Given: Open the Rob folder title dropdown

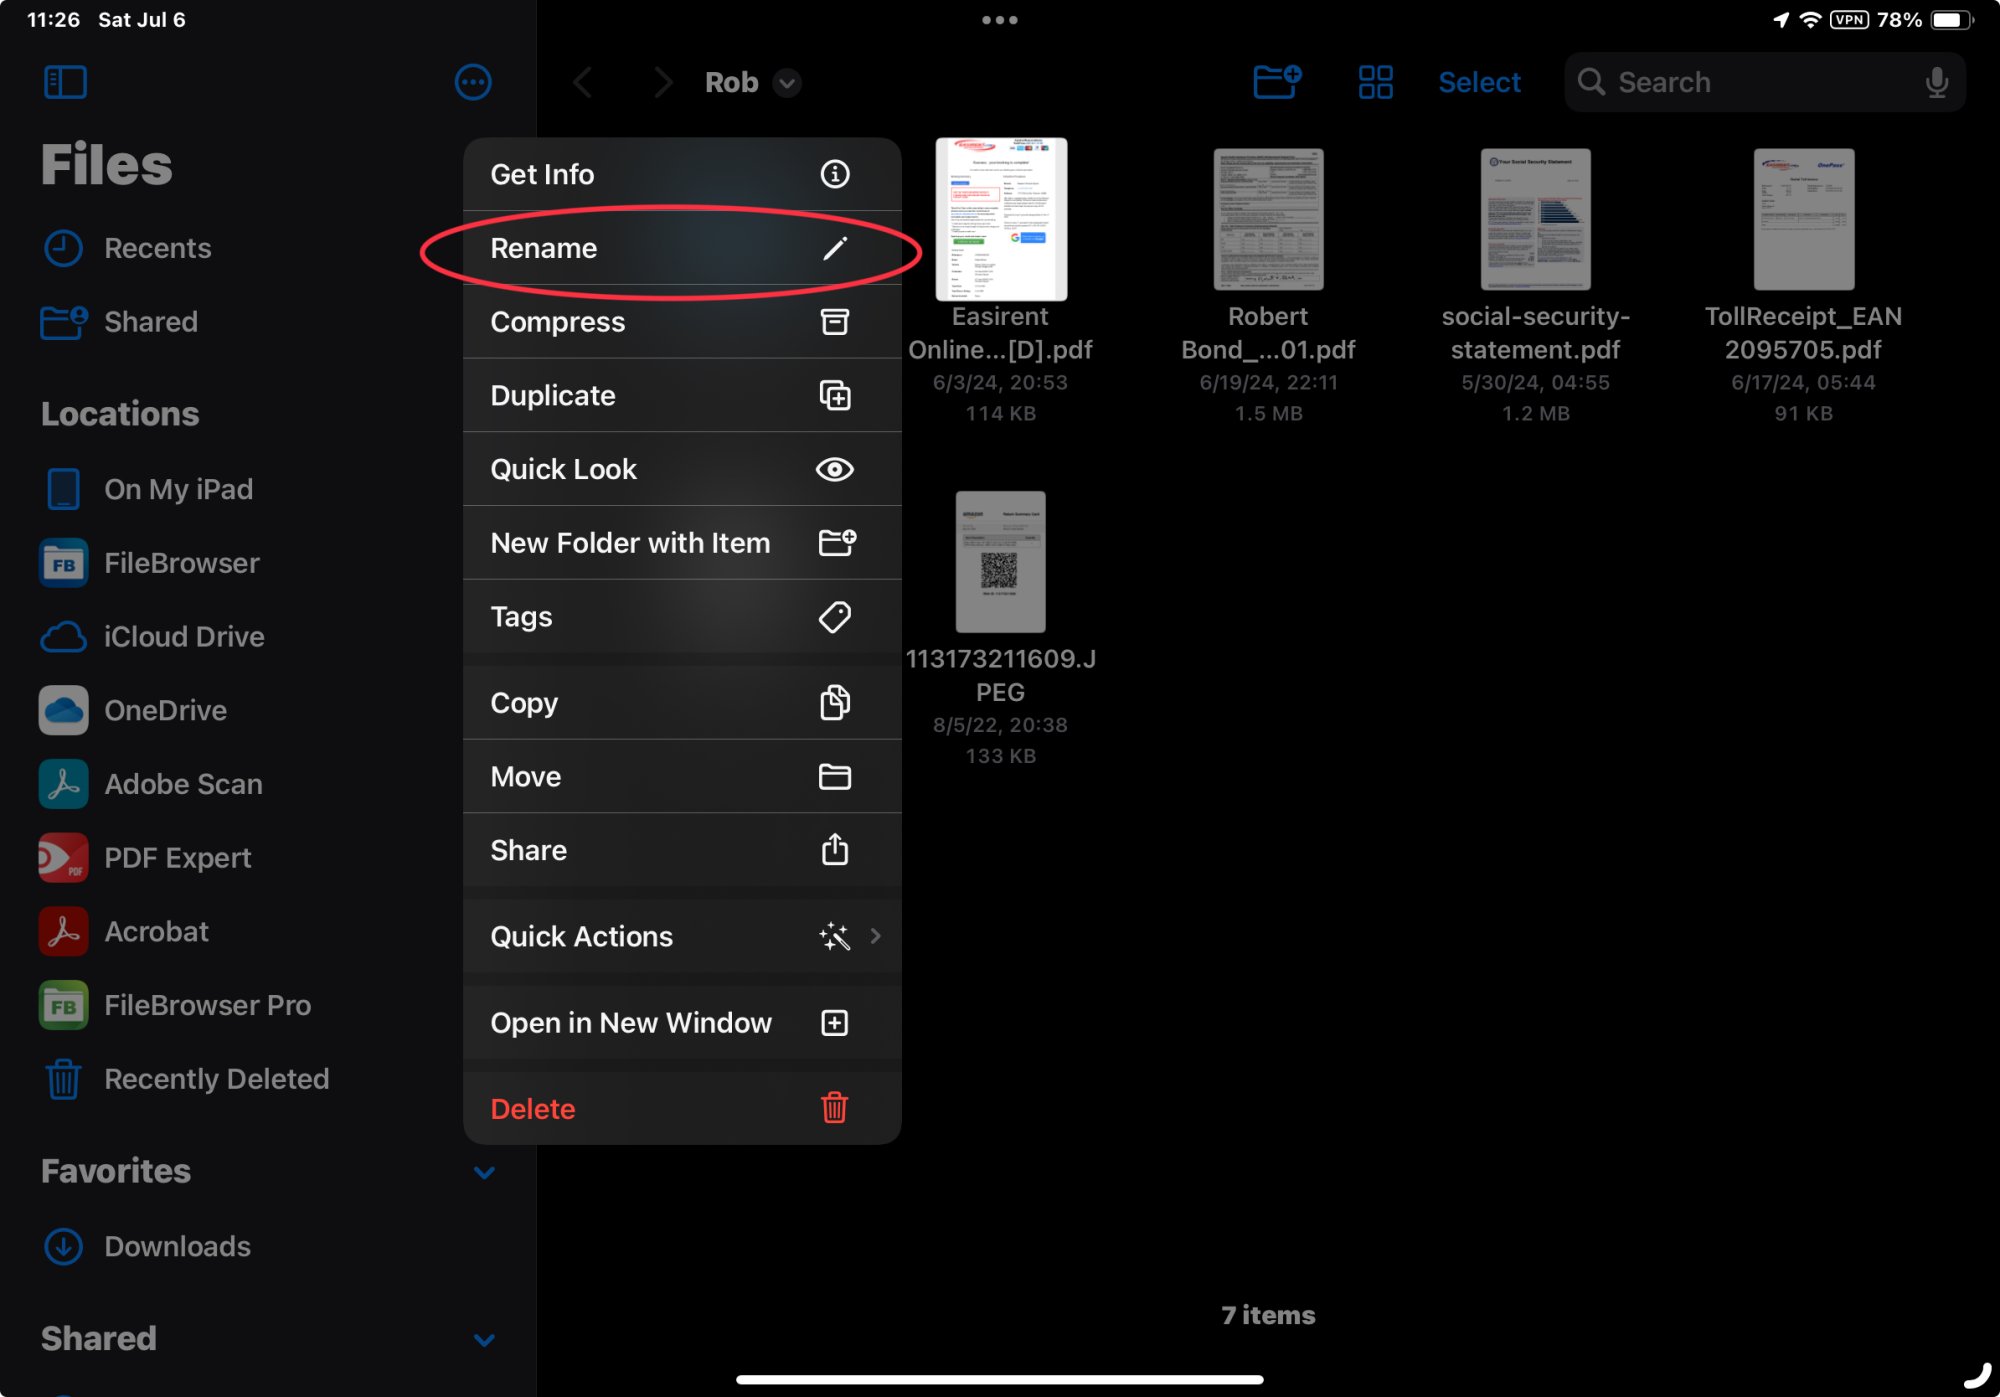Looking at the screenshot, I should pyautogui.click(x=788, y=83).
